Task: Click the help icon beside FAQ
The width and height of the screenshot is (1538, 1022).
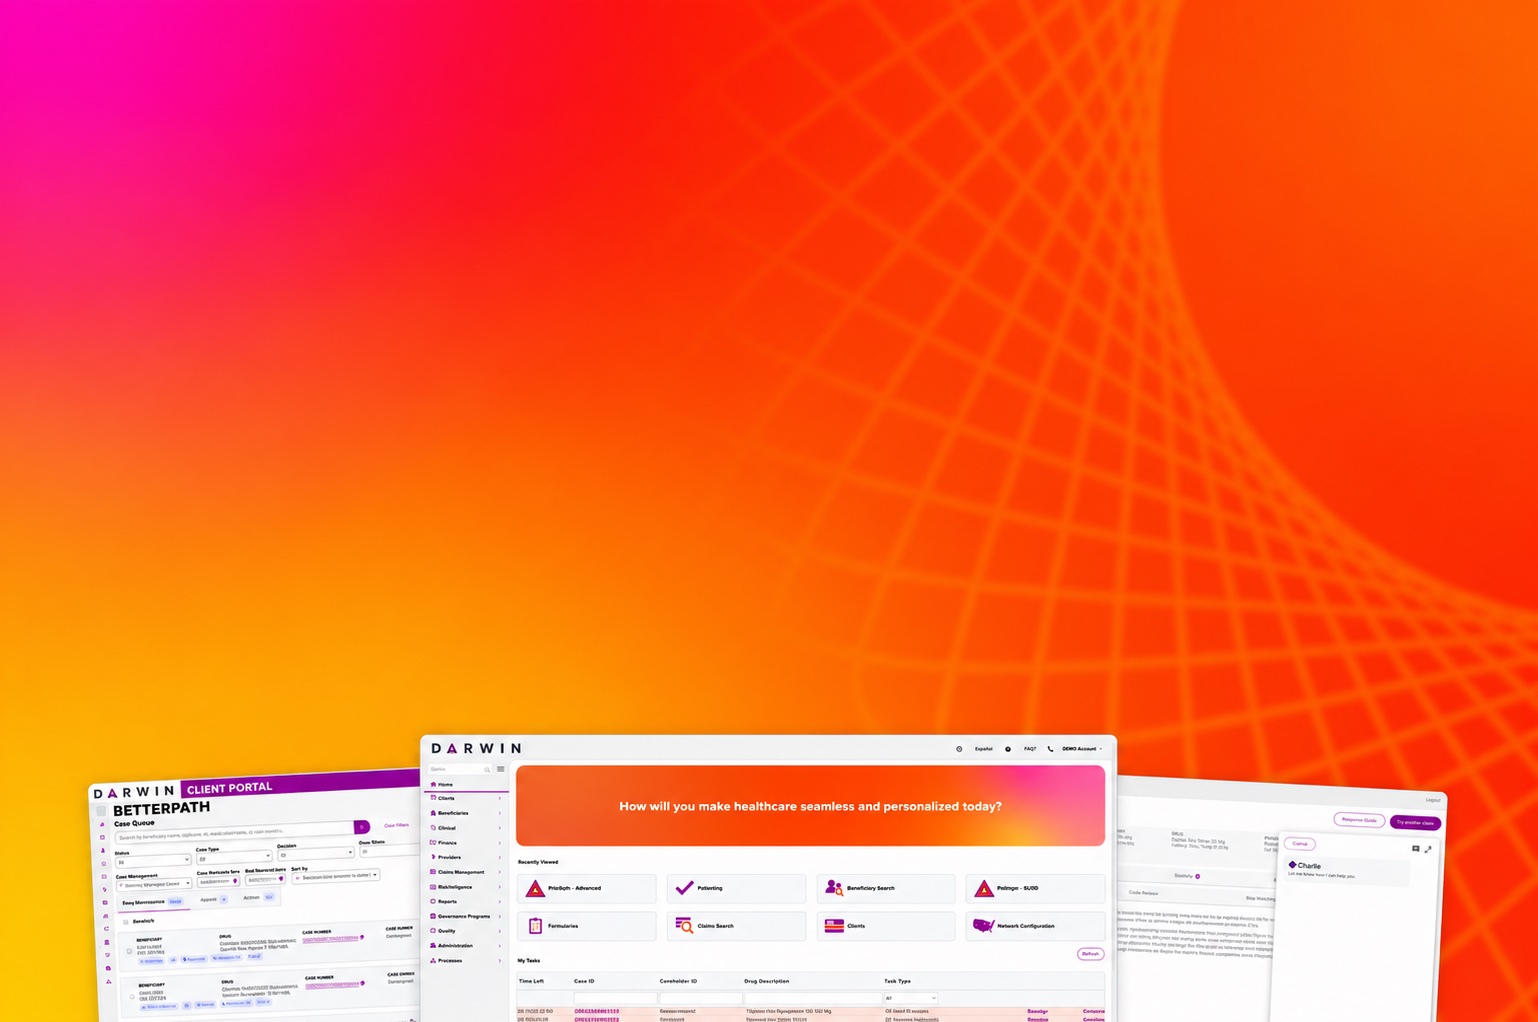Action: [x=1008, y=749]
